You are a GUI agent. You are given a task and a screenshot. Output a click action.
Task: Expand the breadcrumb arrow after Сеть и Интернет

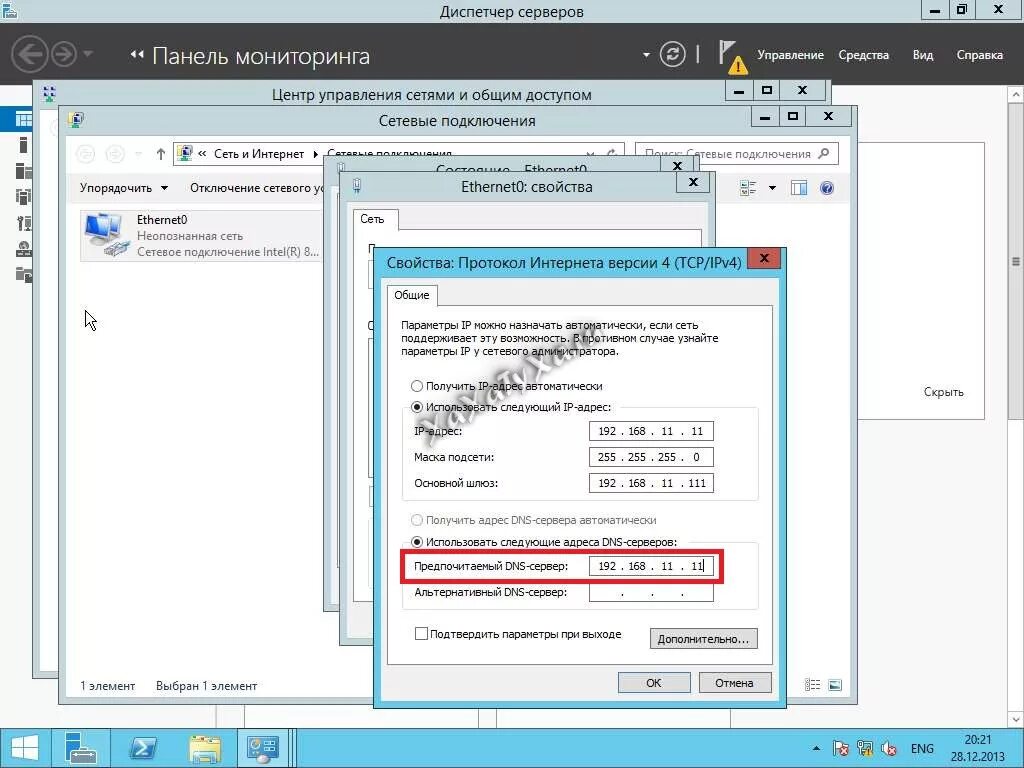[x=315, y=154]
